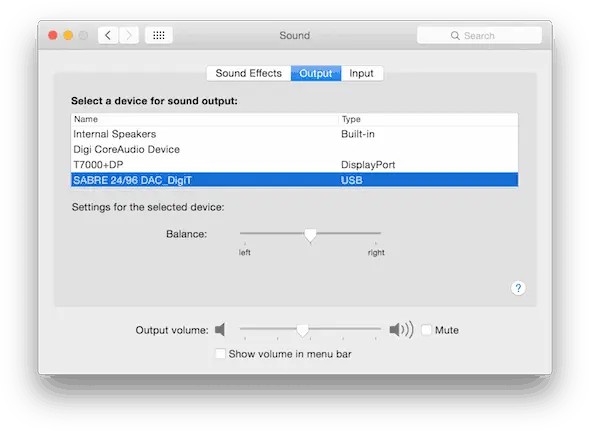Click the "right" balance label
The image size is (589, 431).
(376, 253)
